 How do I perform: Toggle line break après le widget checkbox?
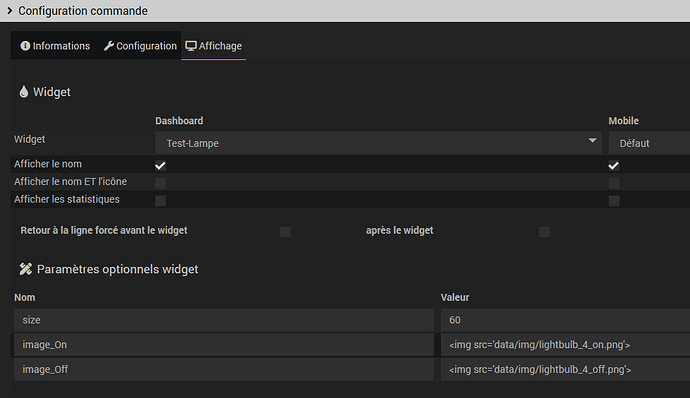[544, 232]
